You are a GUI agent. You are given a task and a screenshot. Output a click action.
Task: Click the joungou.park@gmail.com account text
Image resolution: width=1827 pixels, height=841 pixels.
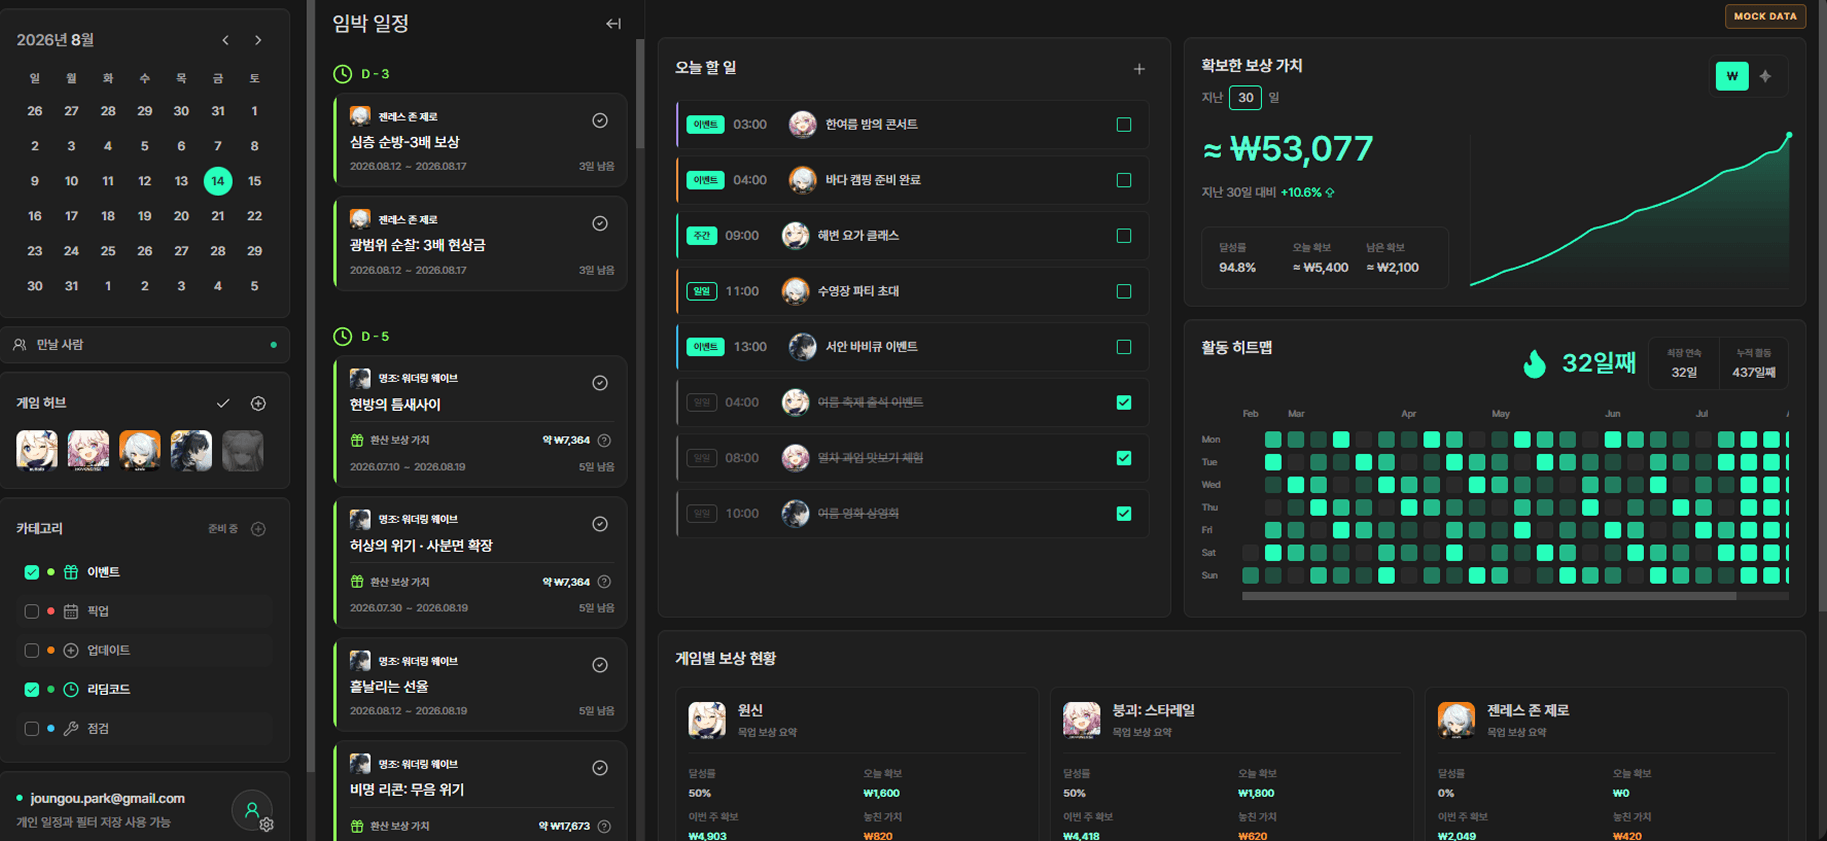pyautogui.click(x=107, y=798)
